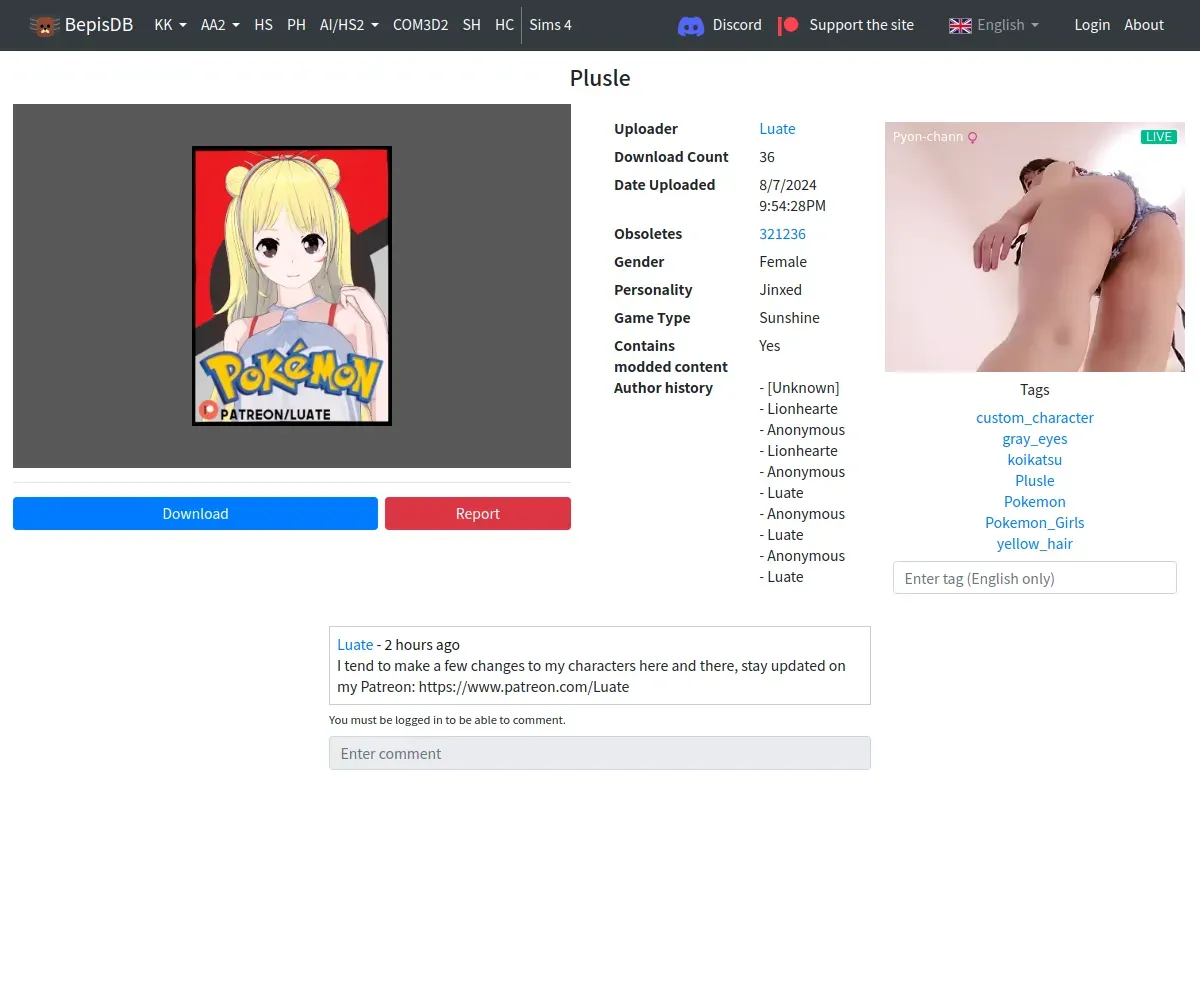Image resolution: width=1200 pixels, height=1000 pixels.
Task: Click the BepisDB home title
Action: pos(99,25)
